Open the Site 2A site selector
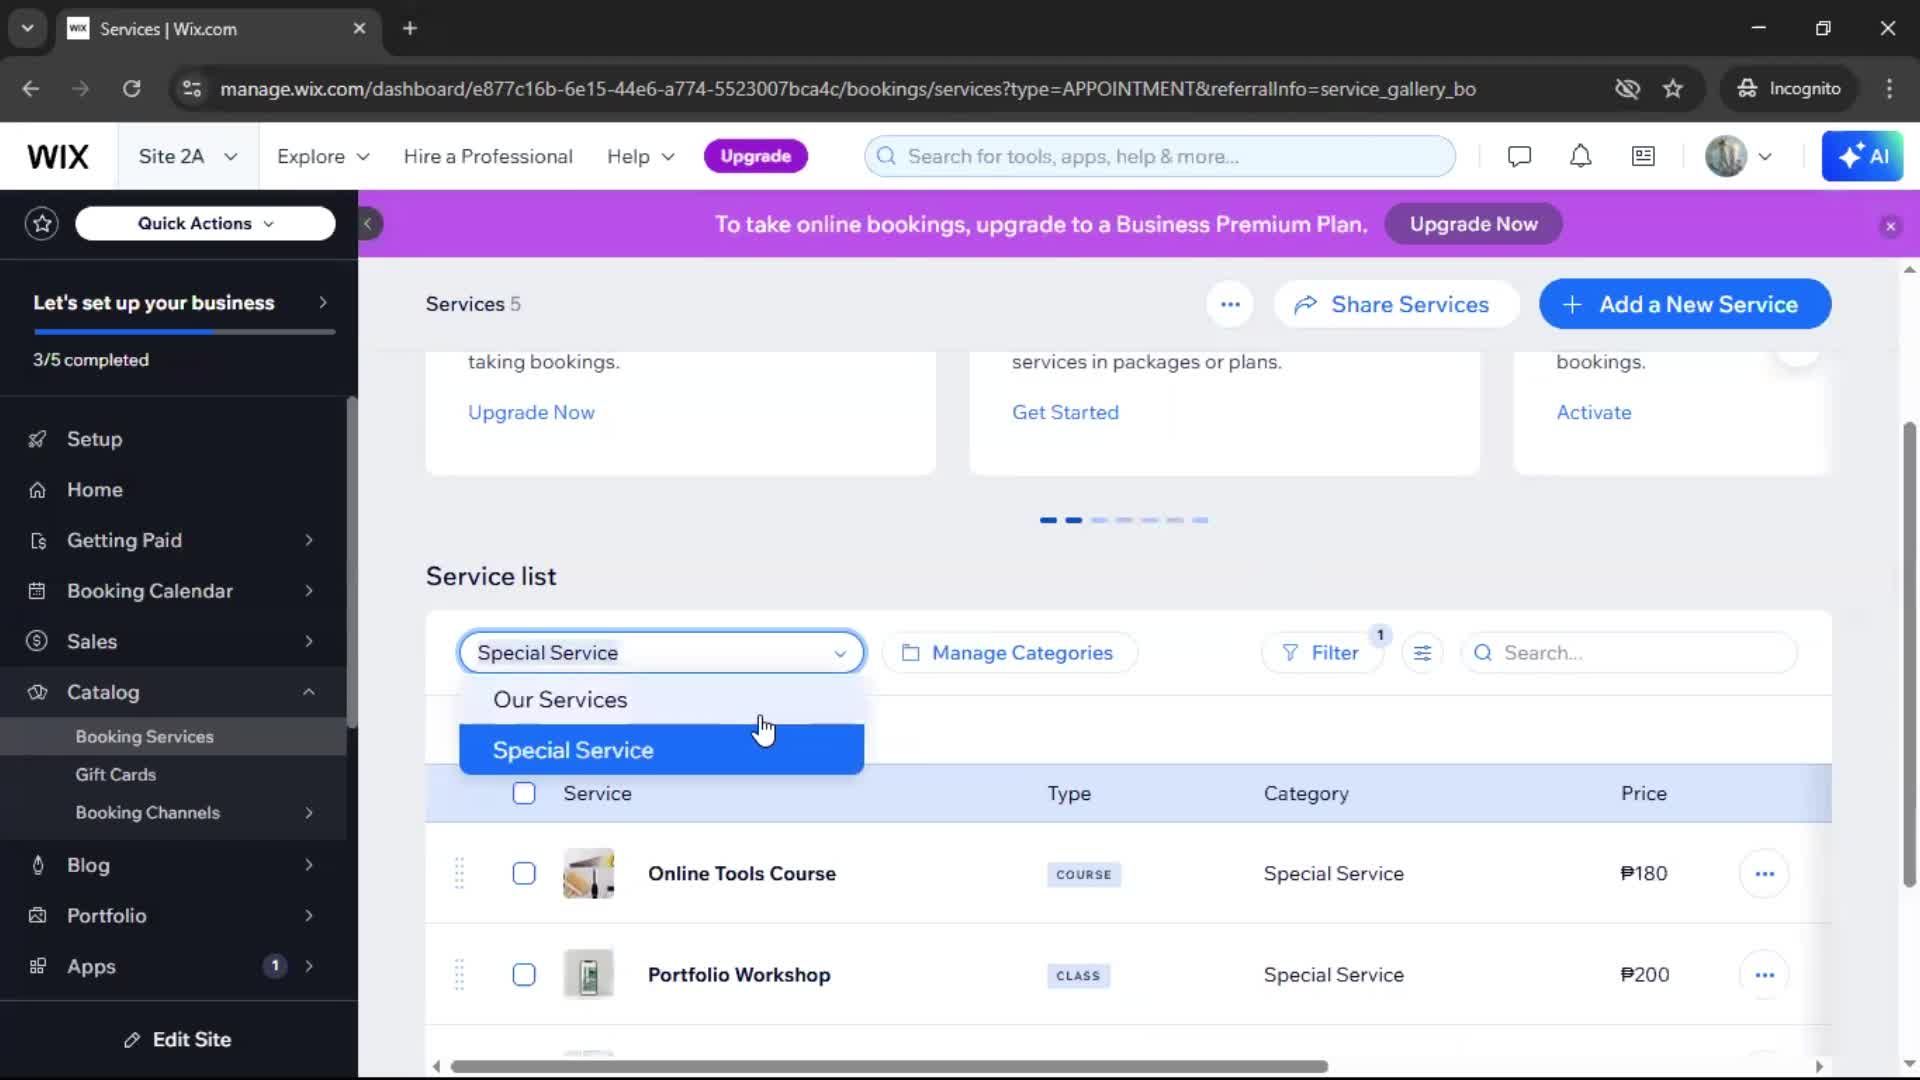Viewport: 1920px width, 1080px height. [188, 156]
